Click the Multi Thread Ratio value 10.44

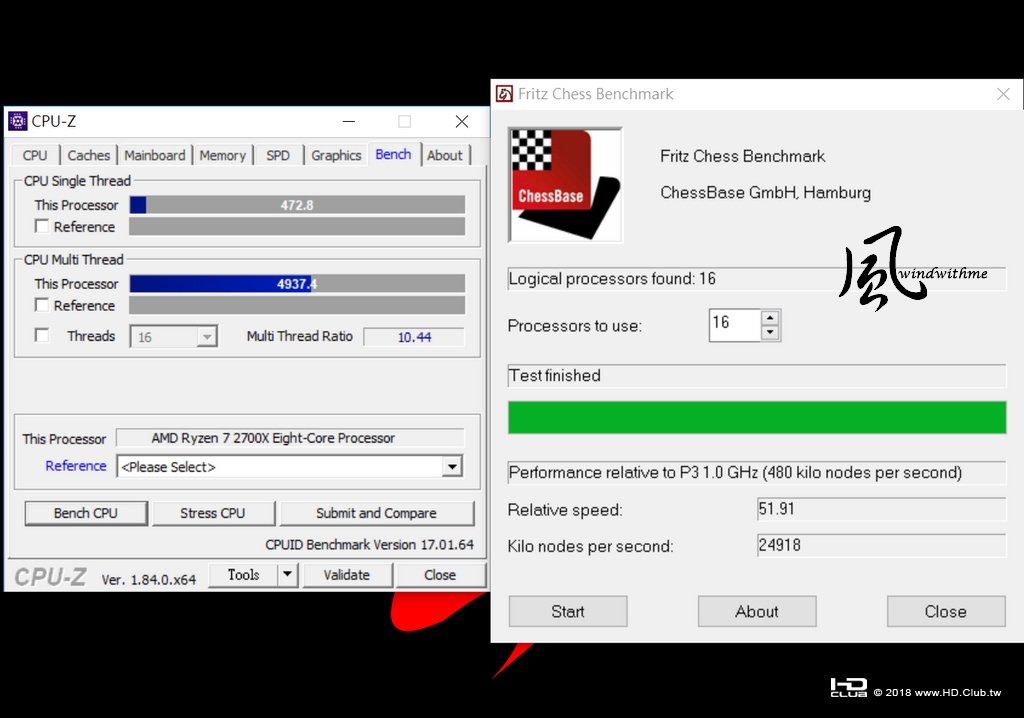click(x=414, y=337)
